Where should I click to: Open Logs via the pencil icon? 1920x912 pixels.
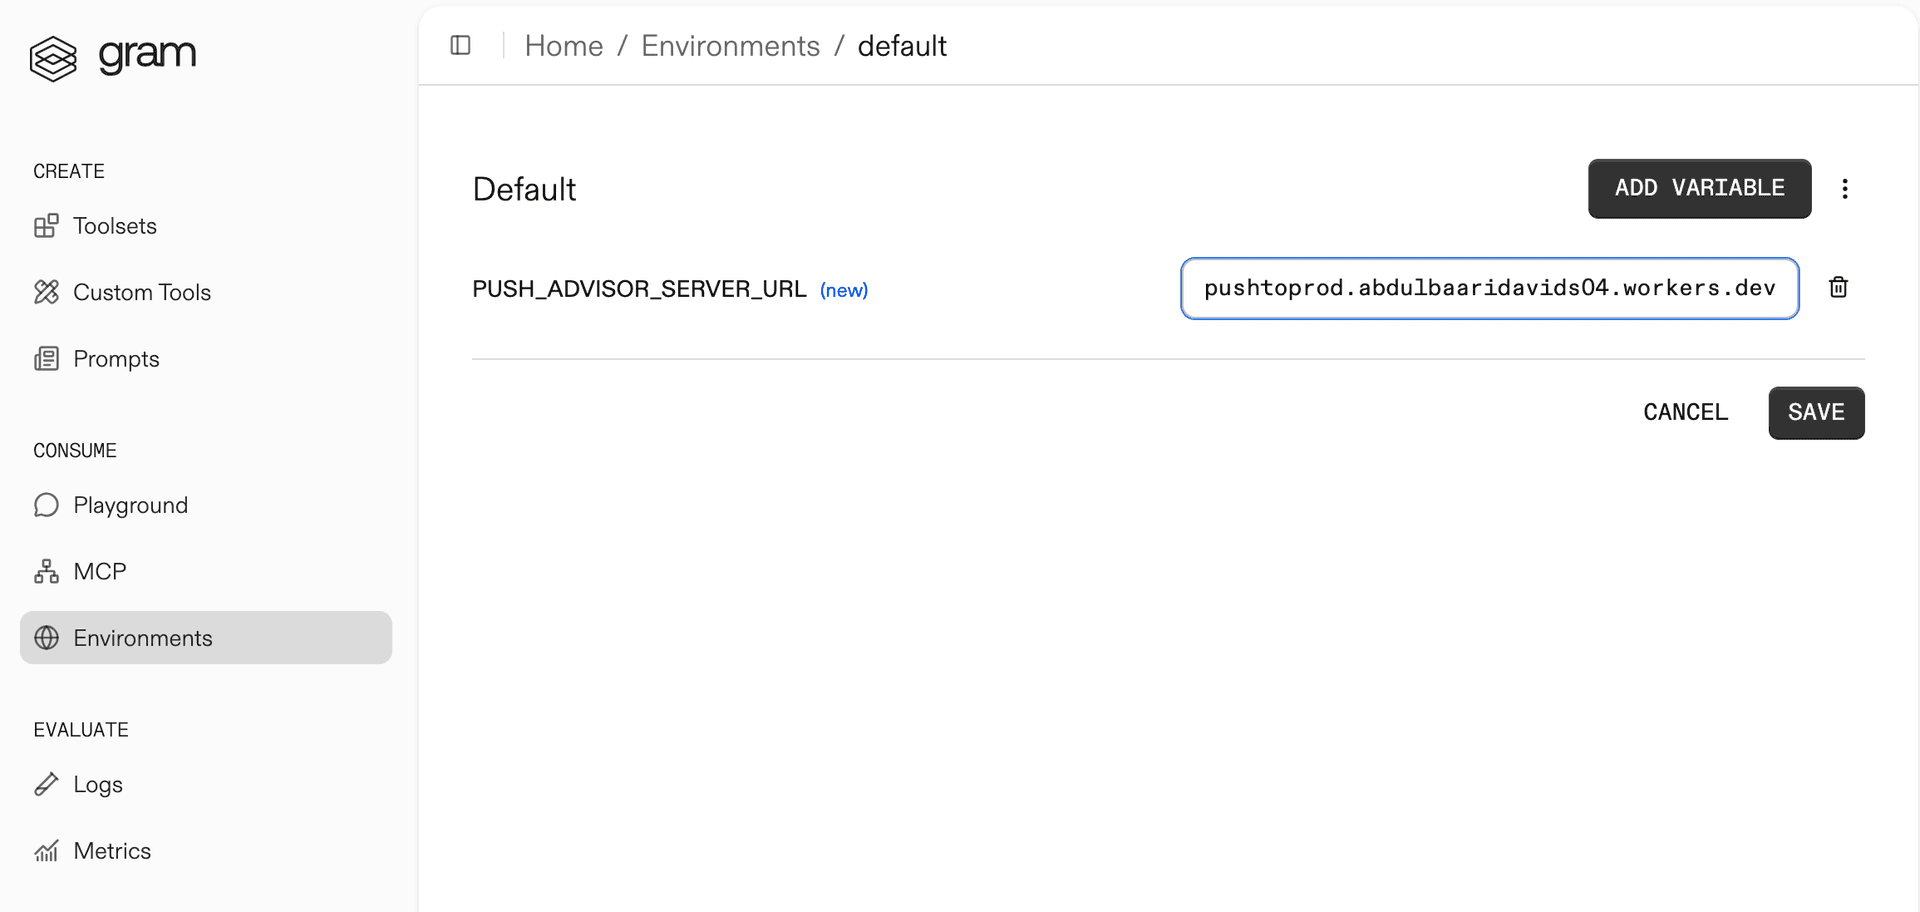point(46,784)
